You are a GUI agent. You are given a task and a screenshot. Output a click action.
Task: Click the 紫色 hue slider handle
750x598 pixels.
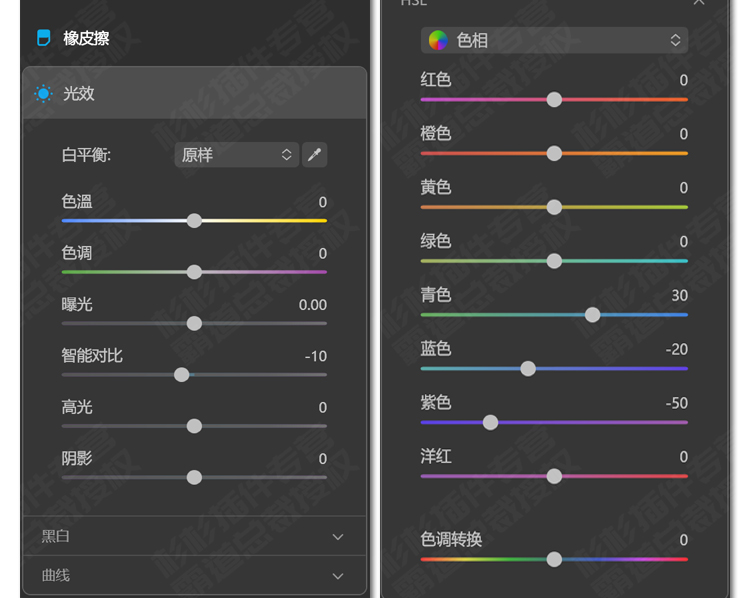[x=490, y=422]
